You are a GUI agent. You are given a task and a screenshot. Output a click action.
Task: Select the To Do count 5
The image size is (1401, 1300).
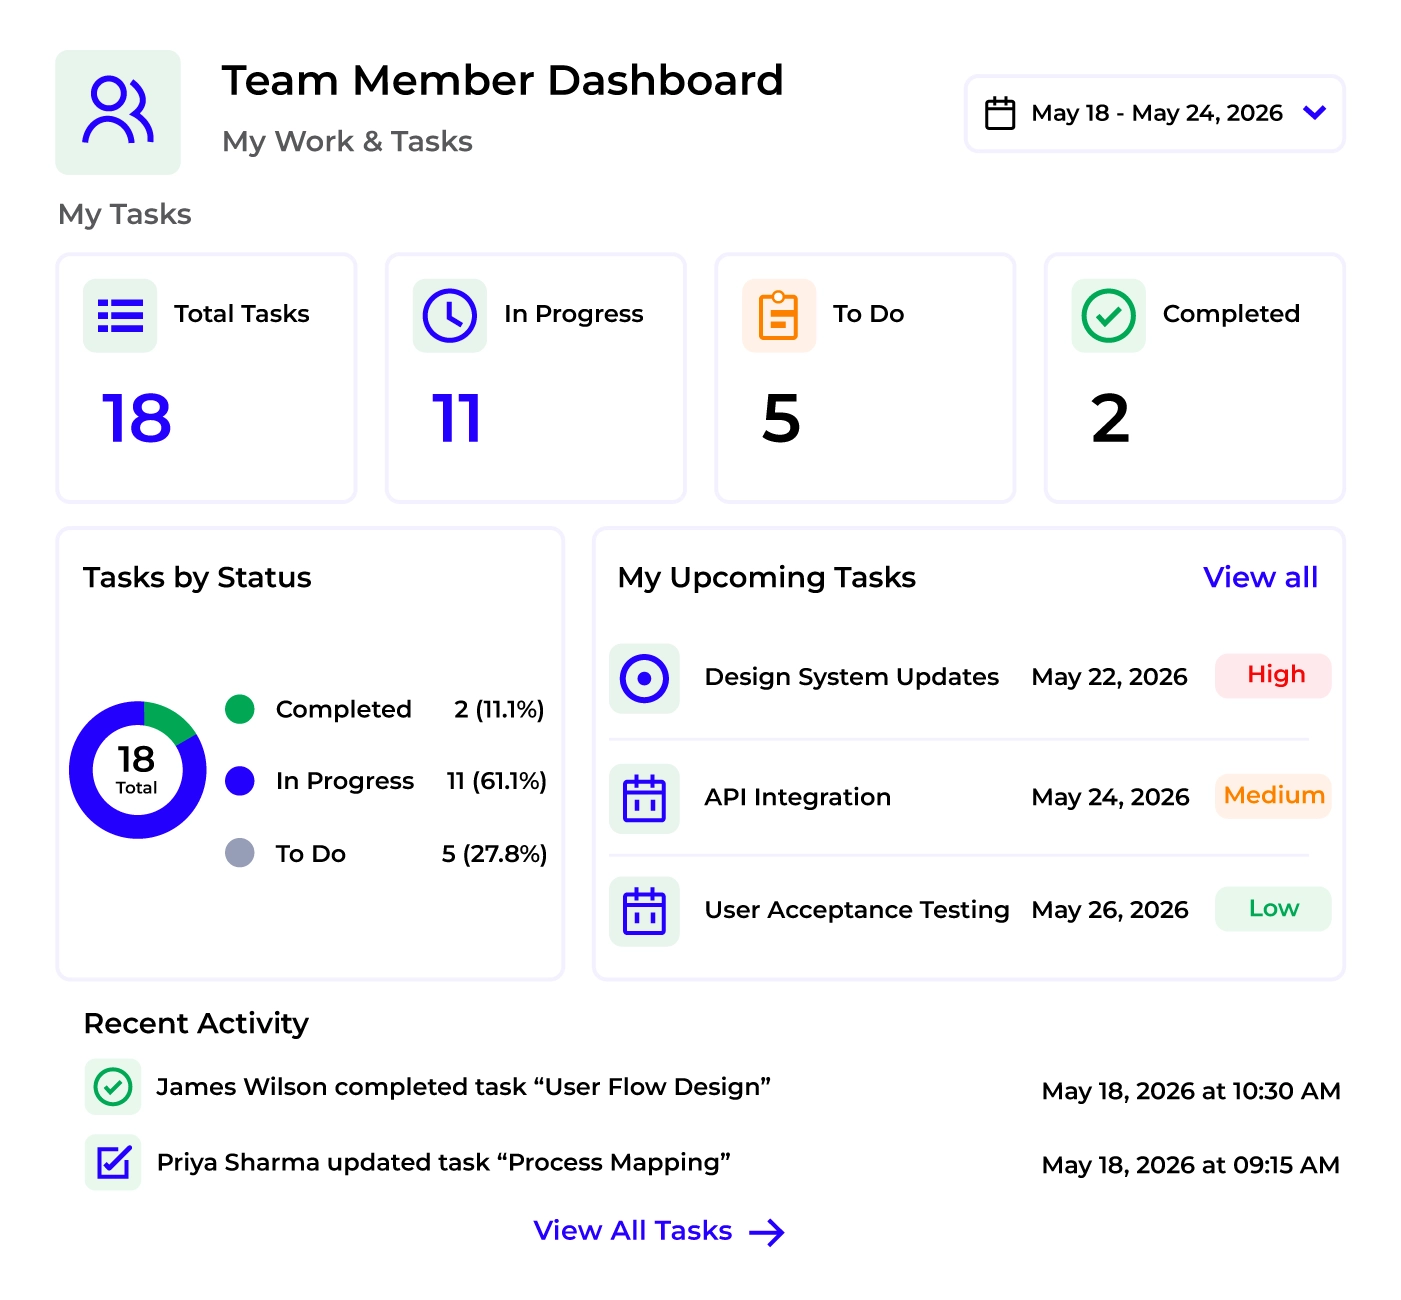(781, 418)
